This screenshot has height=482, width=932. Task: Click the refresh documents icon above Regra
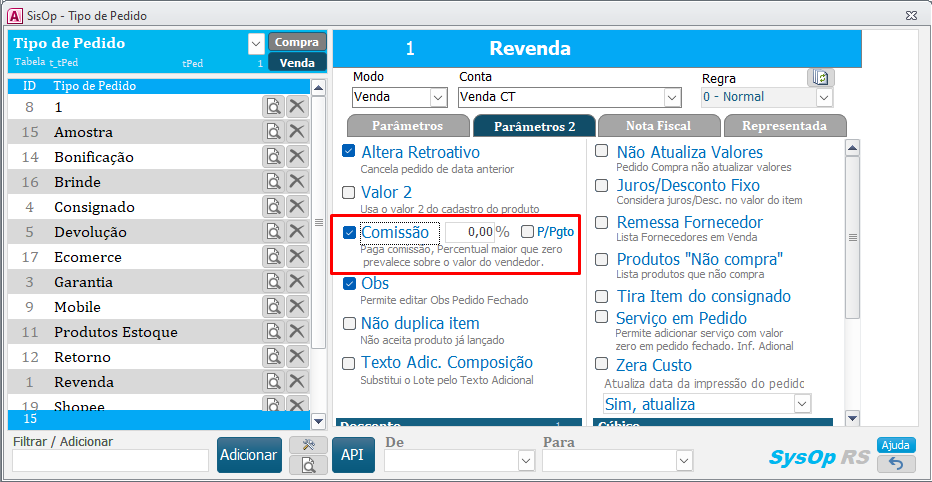coord(820,77)
